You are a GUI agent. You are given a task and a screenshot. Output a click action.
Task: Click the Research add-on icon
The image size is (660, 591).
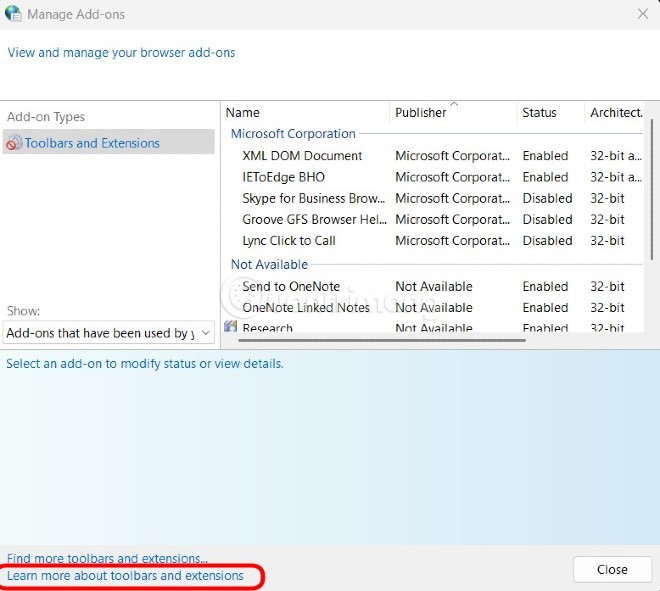pyautogui.click(x=231, y=328)
